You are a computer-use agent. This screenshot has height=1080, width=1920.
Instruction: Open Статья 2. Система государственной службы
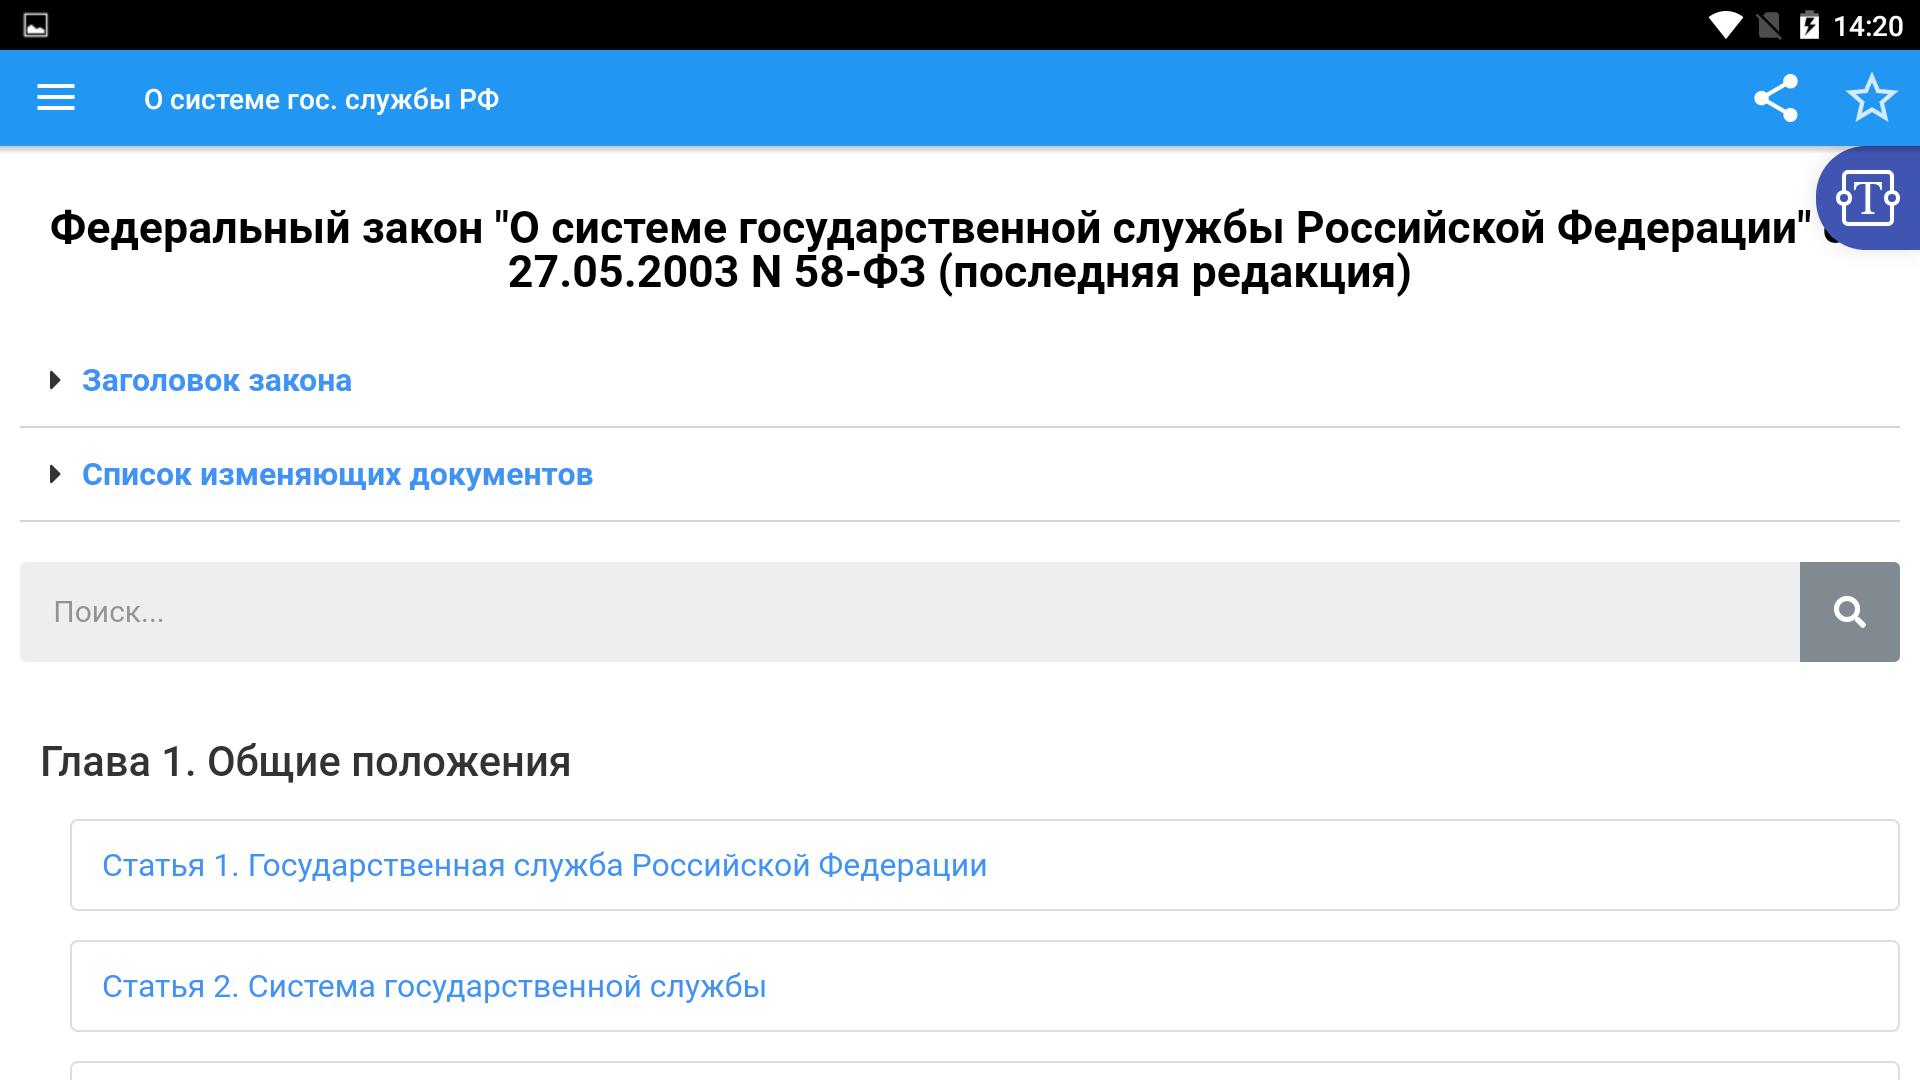pos(434,986)
